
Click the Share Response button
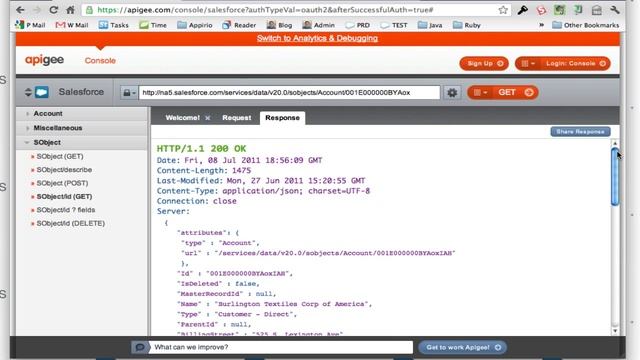(580, 131)
